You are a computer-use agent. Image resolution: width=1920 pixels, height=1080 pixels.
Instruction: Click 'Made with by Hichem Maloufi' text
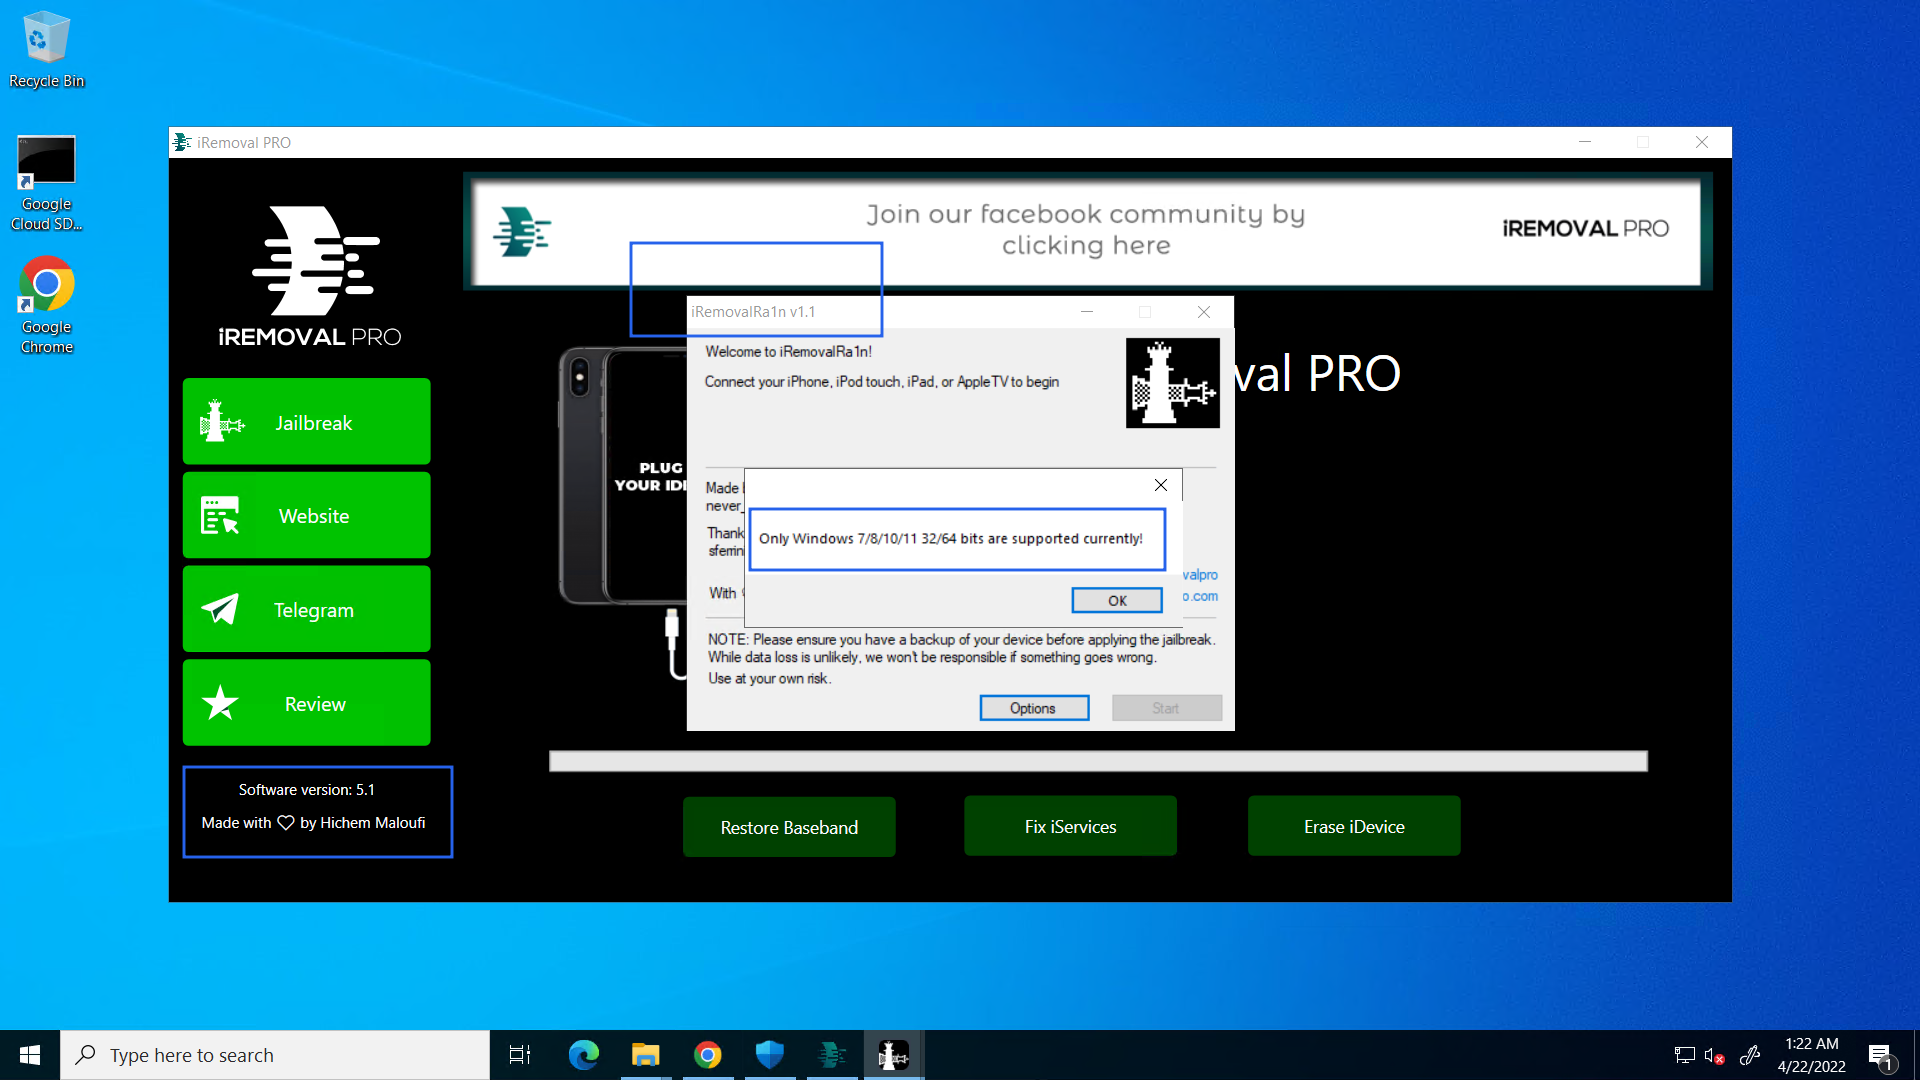point(313,822)
